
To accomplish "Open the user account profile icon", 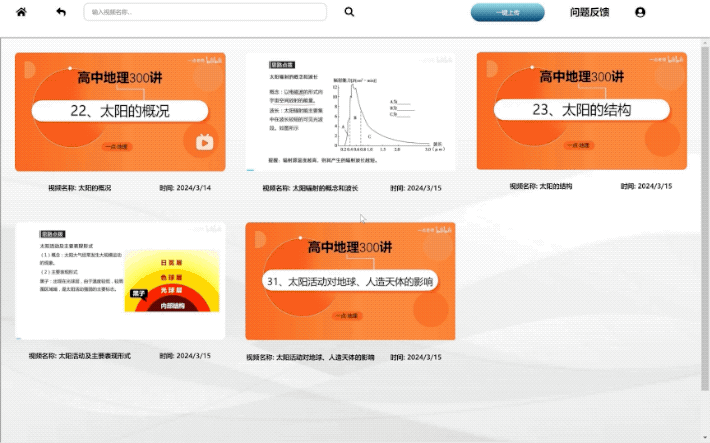I will [640, 12].
